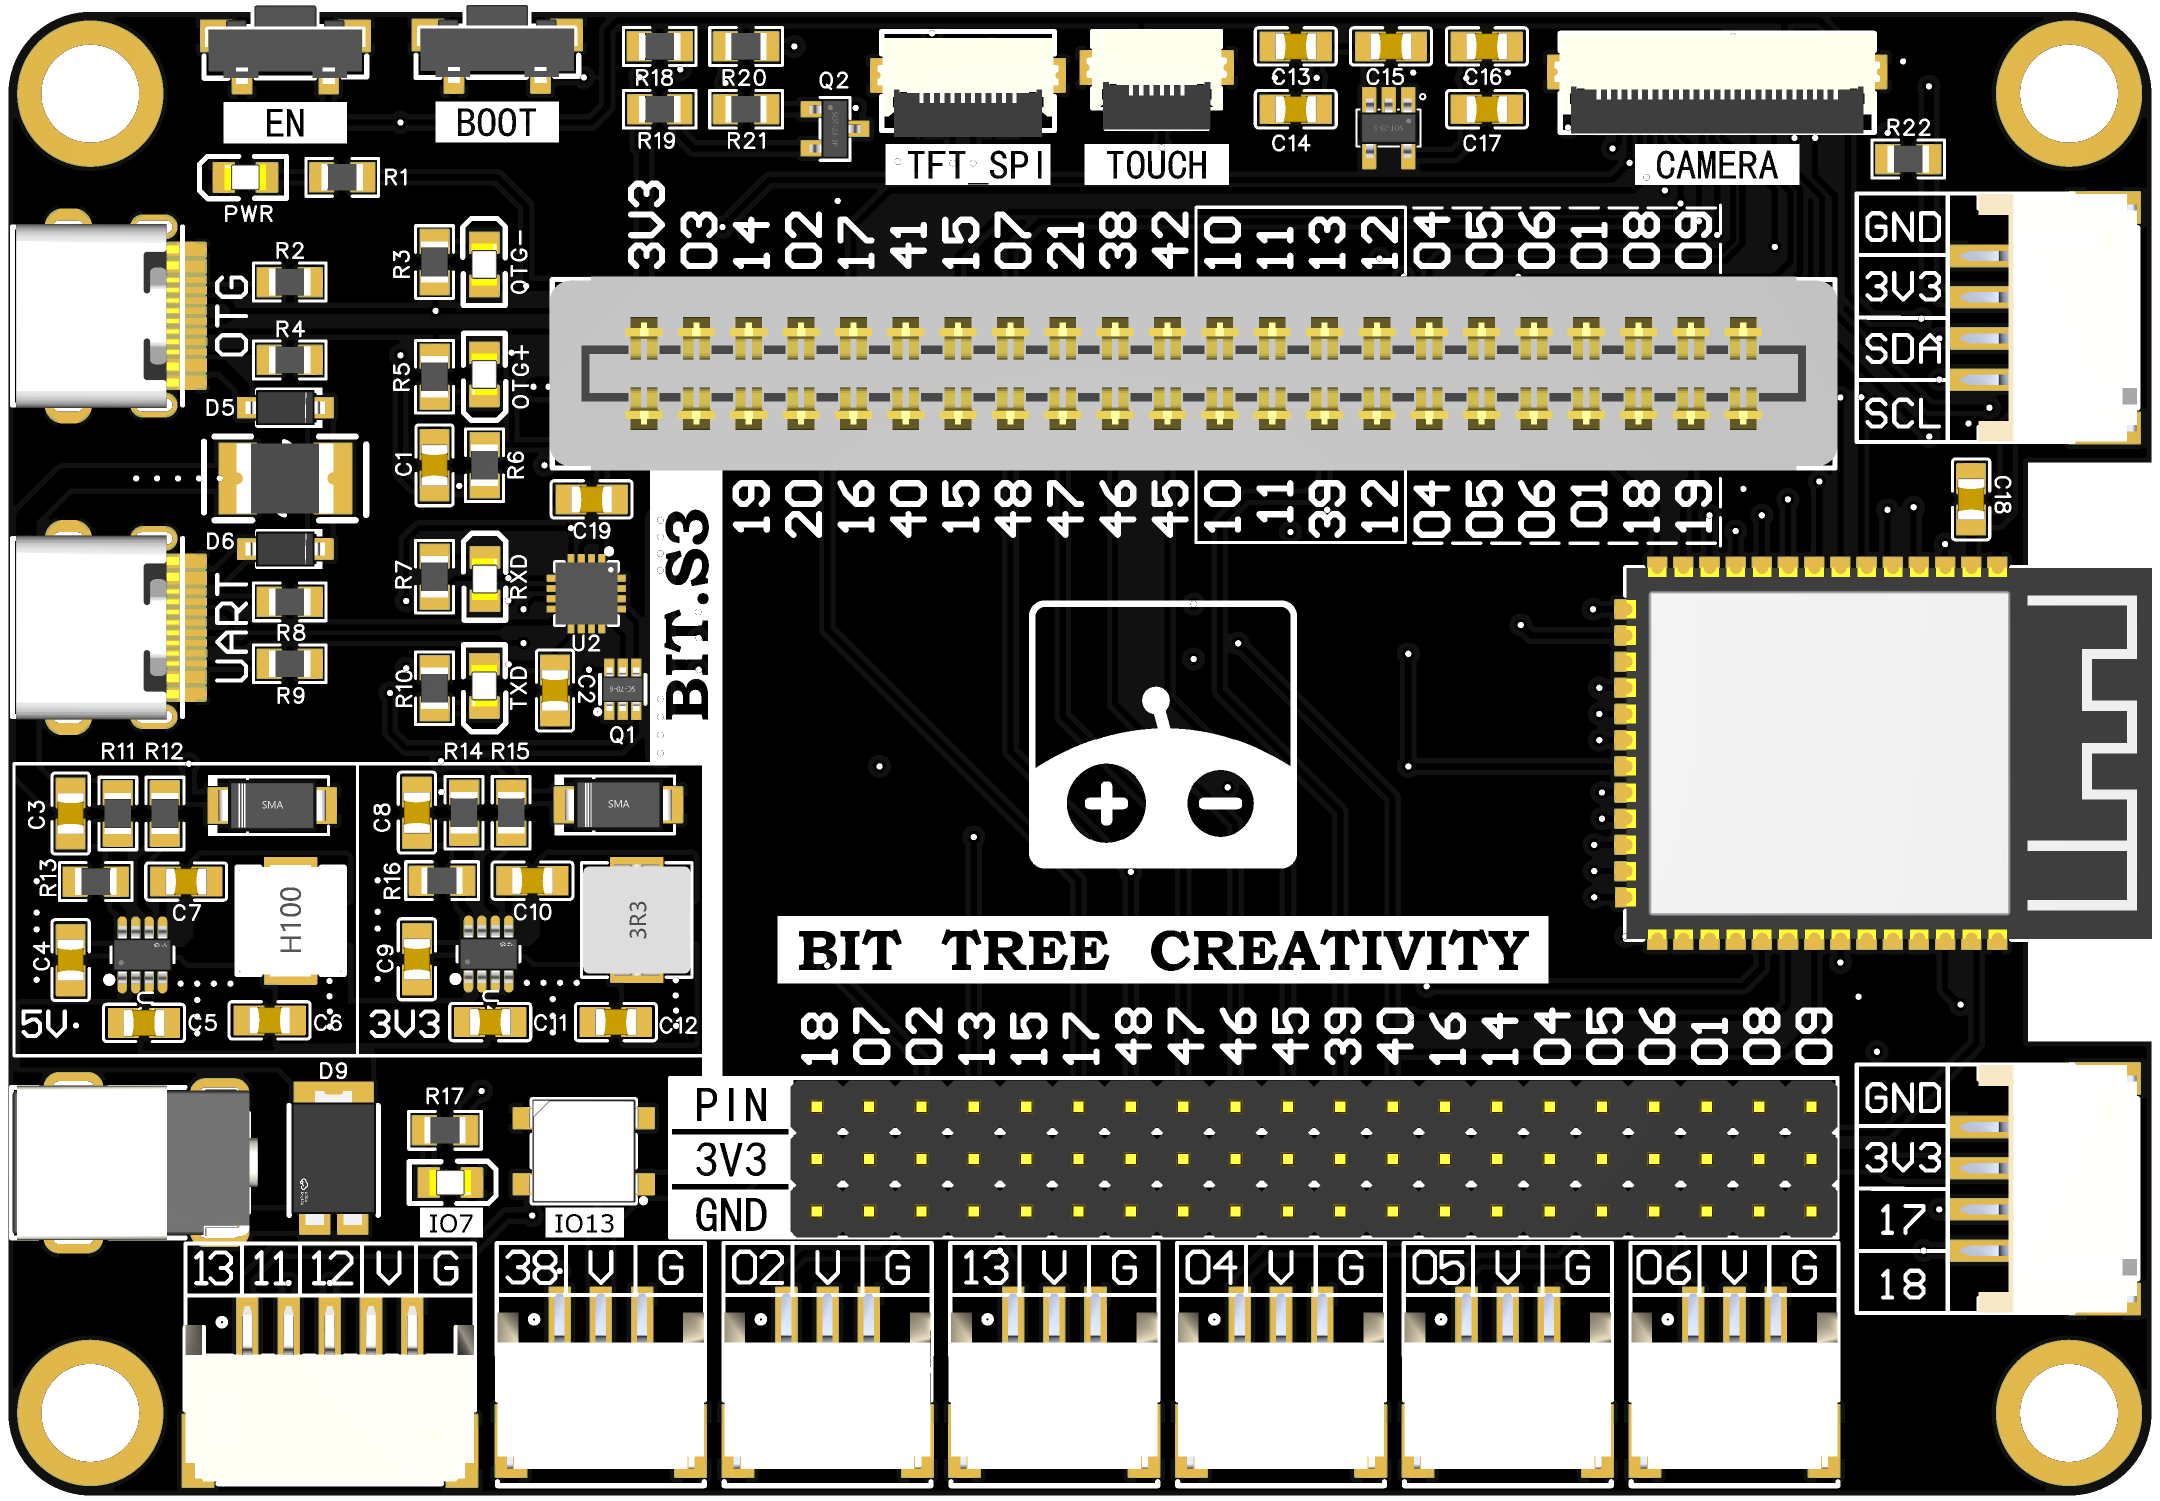Click the ESP32 module metal shield
The width and height of the screenshot is (2160, 1501).
[1828, 752]
